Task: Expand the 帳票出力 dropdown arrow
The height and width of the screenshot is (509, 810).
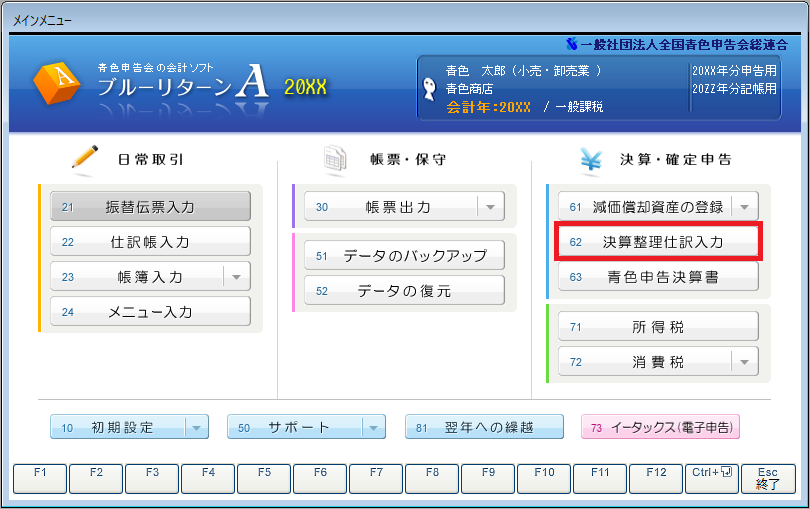Action: pyautogui.click(x=491, y=207)
